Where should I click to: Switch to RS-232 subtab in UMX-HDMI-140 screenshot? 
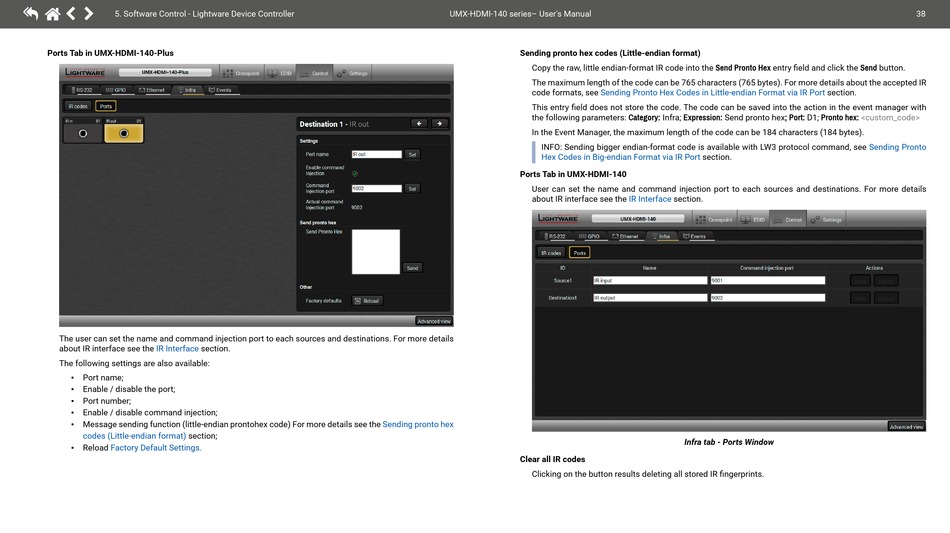(555, 236)
